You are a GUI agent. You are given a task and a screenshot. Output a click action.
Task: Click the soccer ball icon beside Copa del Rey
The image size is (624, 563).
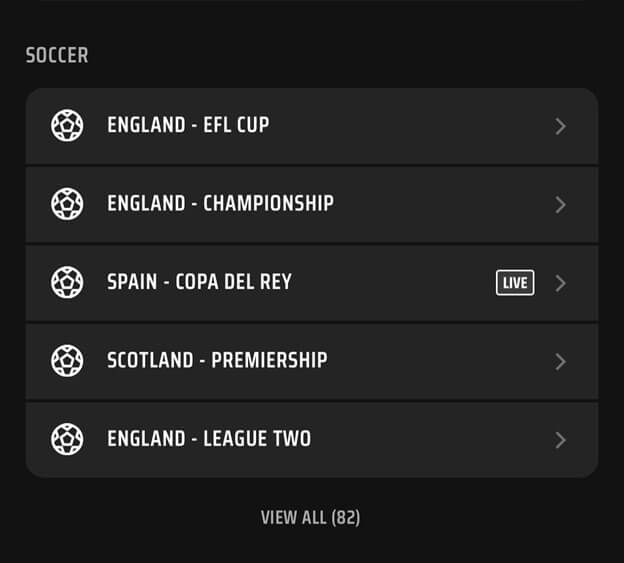(67, 282)
